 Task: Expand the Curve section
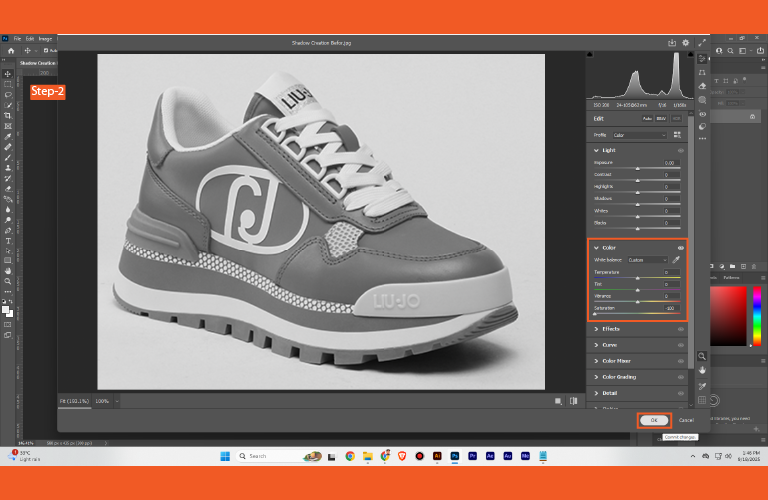(x=610, y=345)
